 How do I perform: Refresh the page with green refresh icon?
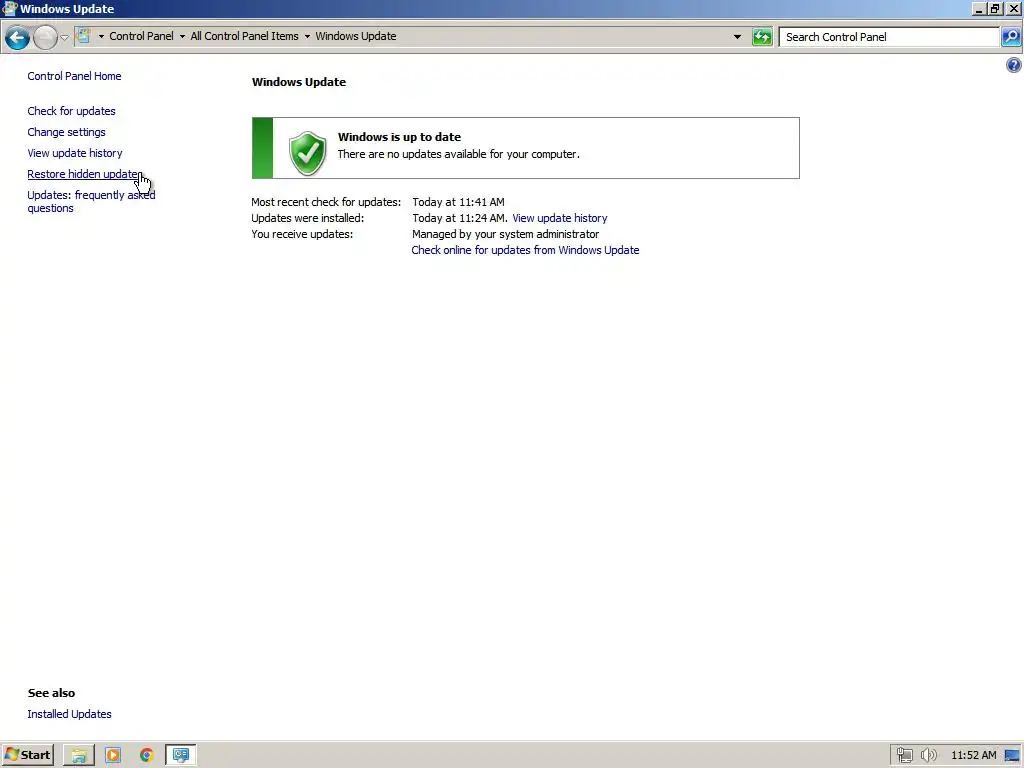(x=761, y=37)
